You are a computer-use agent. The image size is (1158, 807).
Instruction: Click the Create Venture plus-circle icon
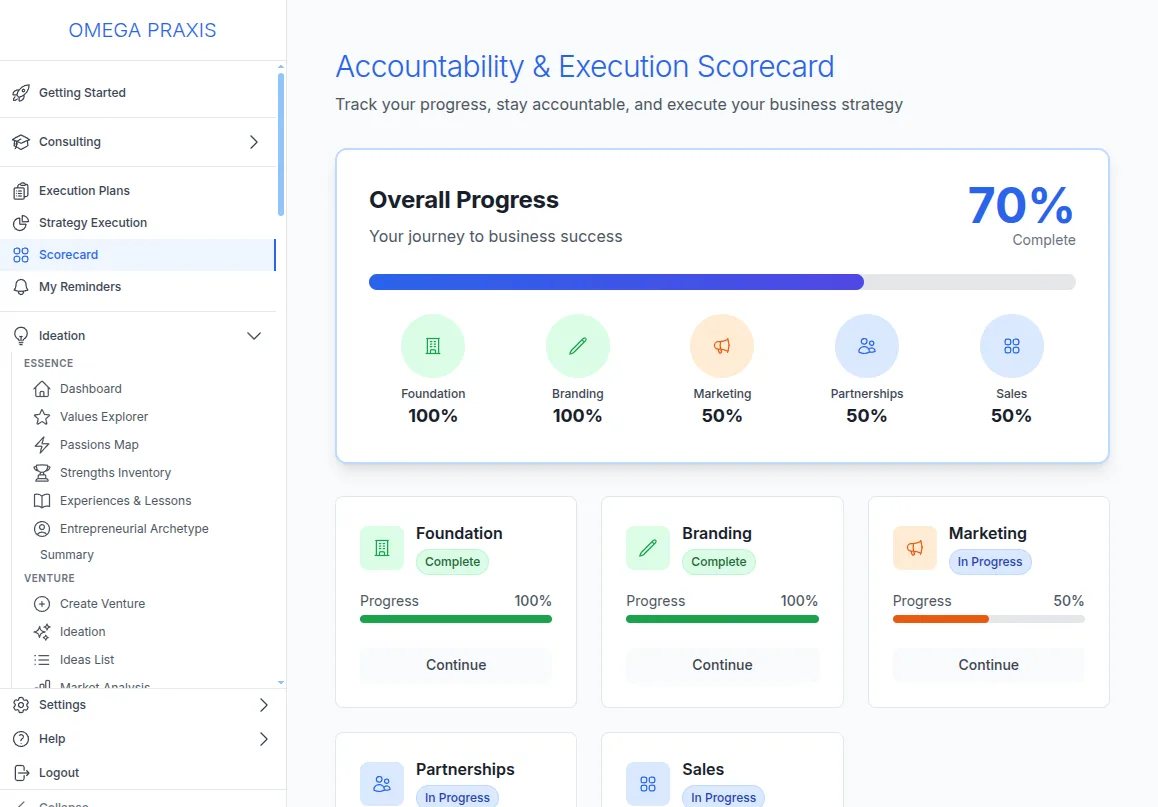42,604
